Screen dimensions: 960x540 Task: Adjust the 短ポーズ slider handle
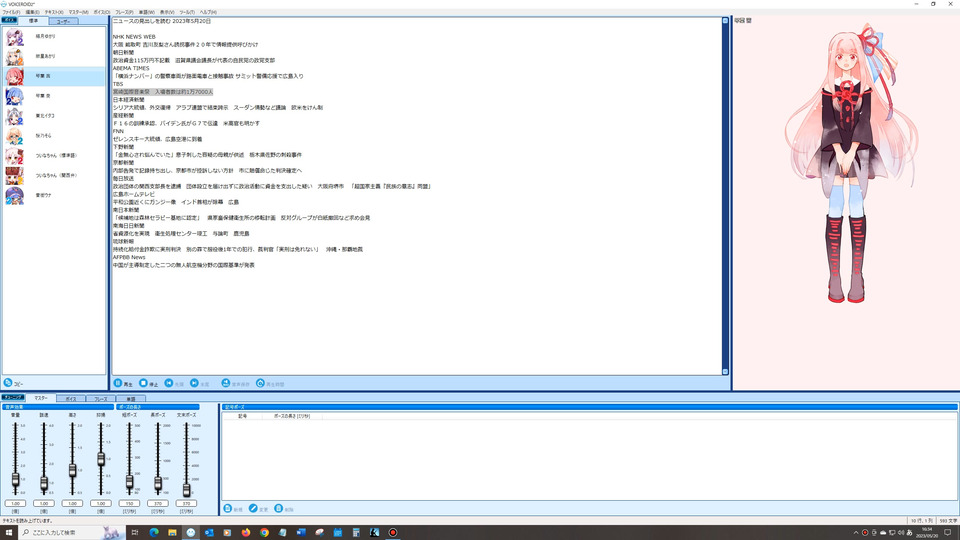[x=129, y=482]
